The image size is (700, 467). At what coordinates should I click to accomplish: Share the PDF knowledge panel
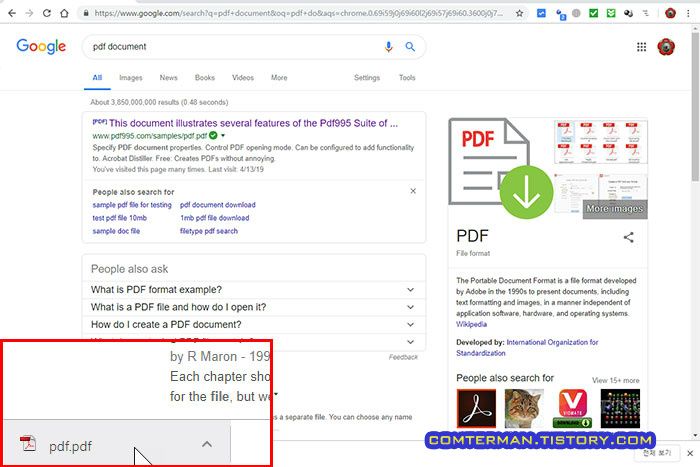[629, 237]
